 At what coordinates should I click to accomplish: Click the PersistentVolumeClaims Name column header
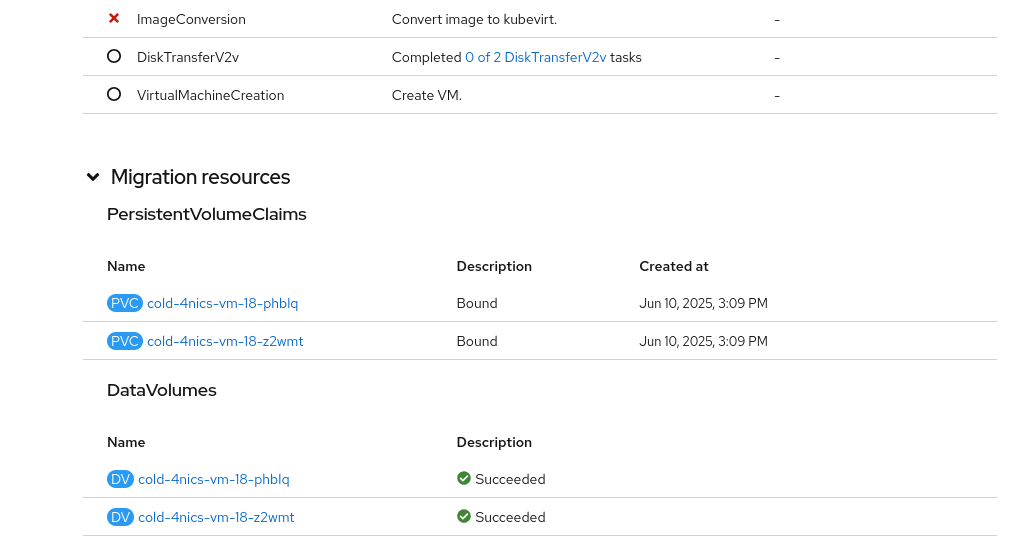pos(126,266)
